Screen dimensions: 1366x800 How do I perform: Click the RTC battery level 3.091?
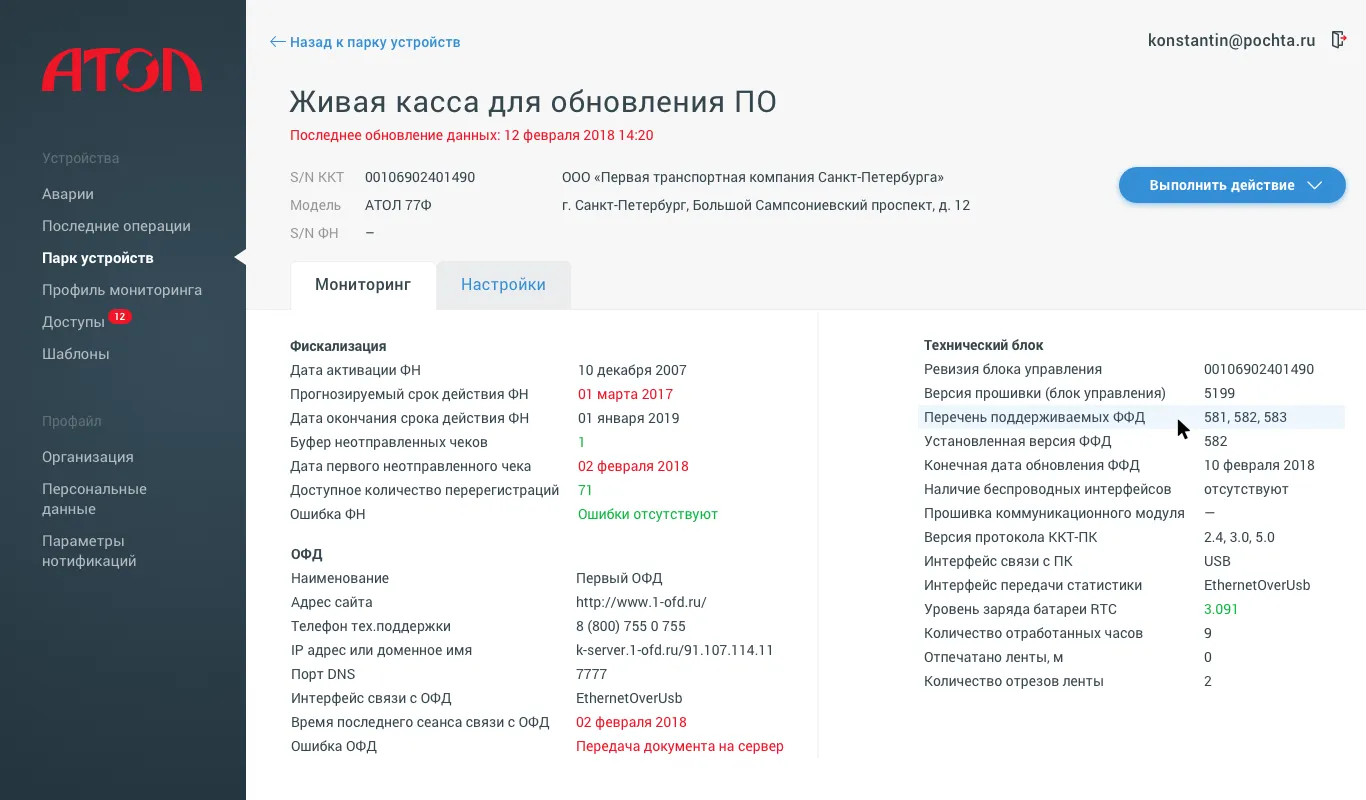[1221, 609]
